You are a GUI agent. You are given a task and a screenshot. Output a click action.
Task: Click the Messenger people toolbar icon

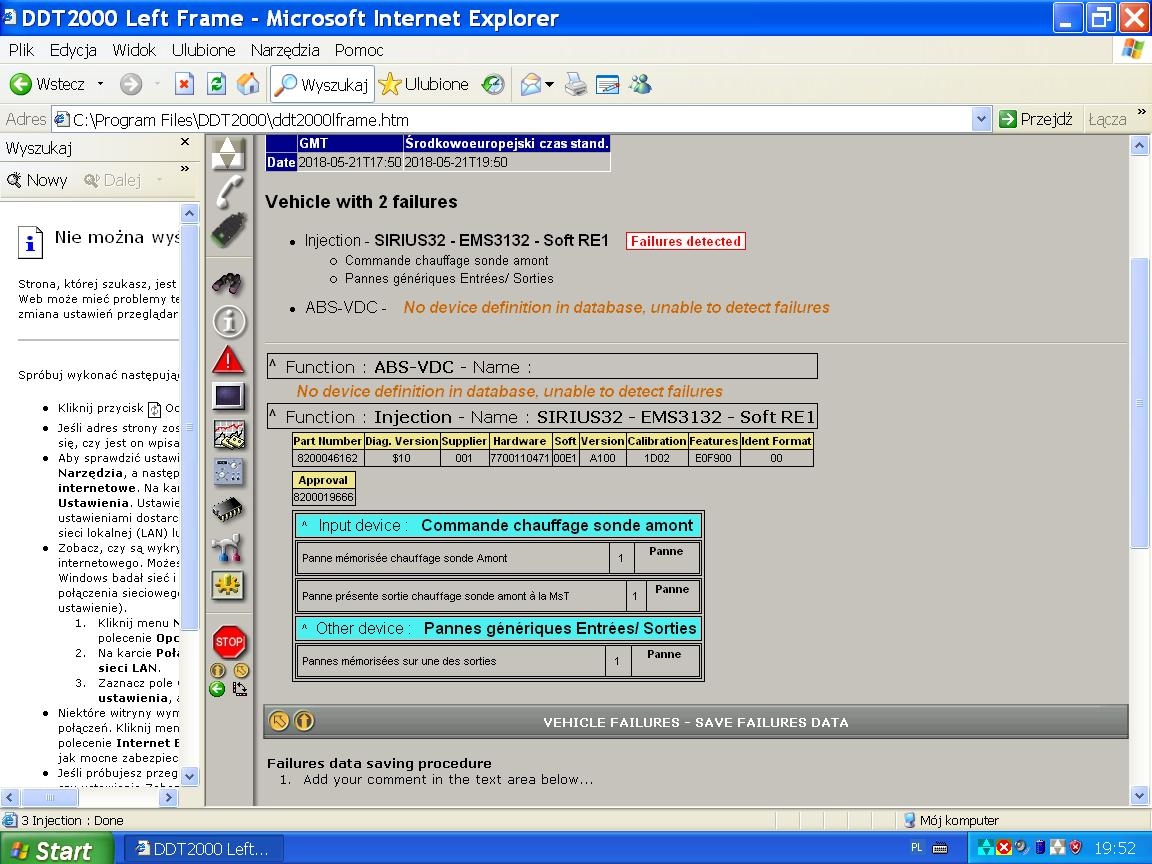641,84
